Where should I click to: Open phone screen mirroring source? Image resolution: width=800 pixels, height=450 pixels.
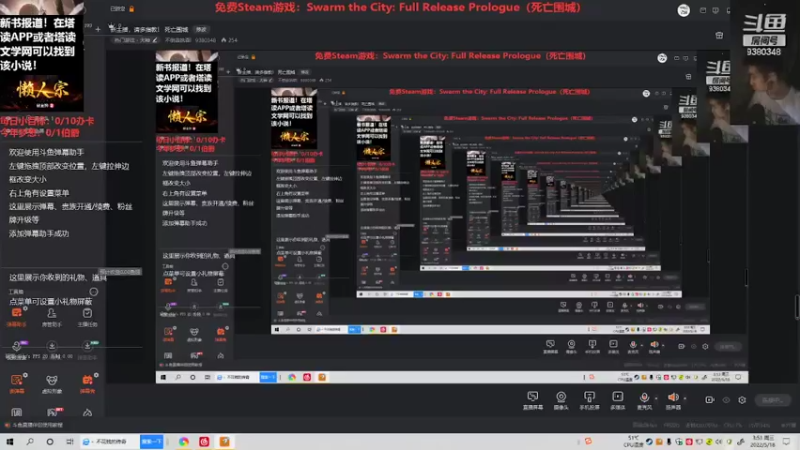tap(589, 400)
